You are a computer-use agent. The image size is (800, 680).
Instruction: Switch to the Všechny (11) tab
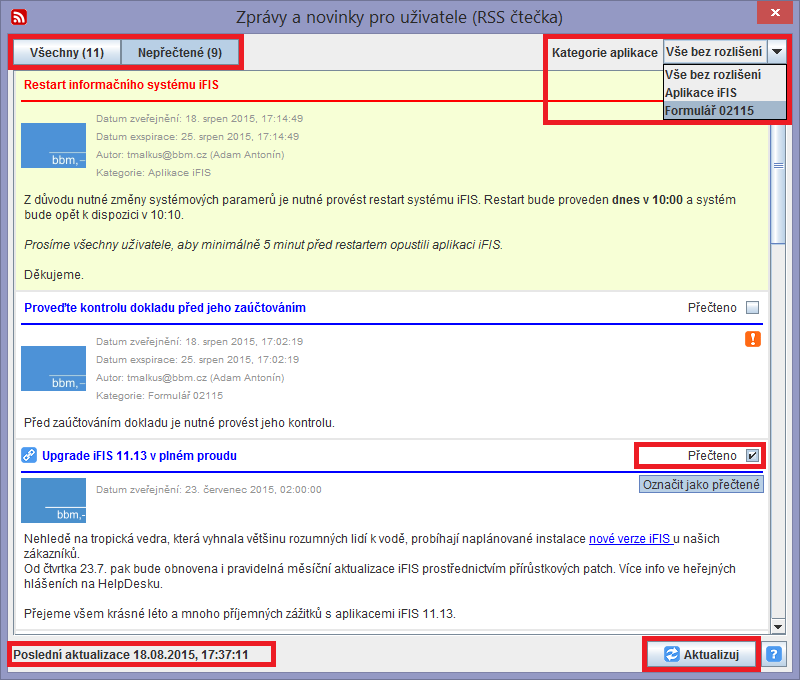67,53
